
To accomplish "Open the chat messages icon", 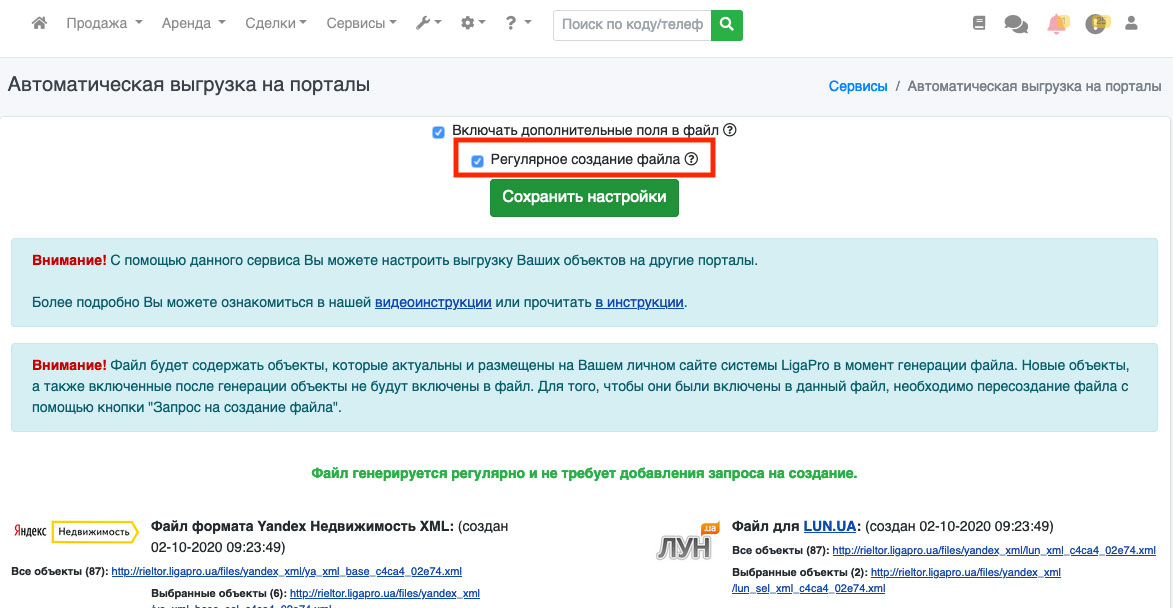I will (1016, 24).
